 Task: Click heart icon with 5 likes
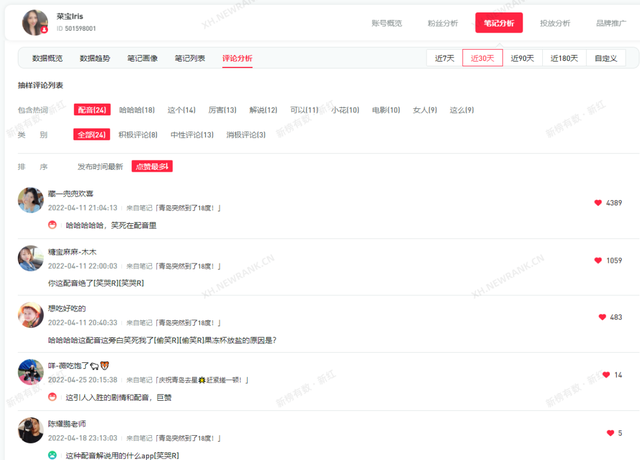[x=610, y=433]
